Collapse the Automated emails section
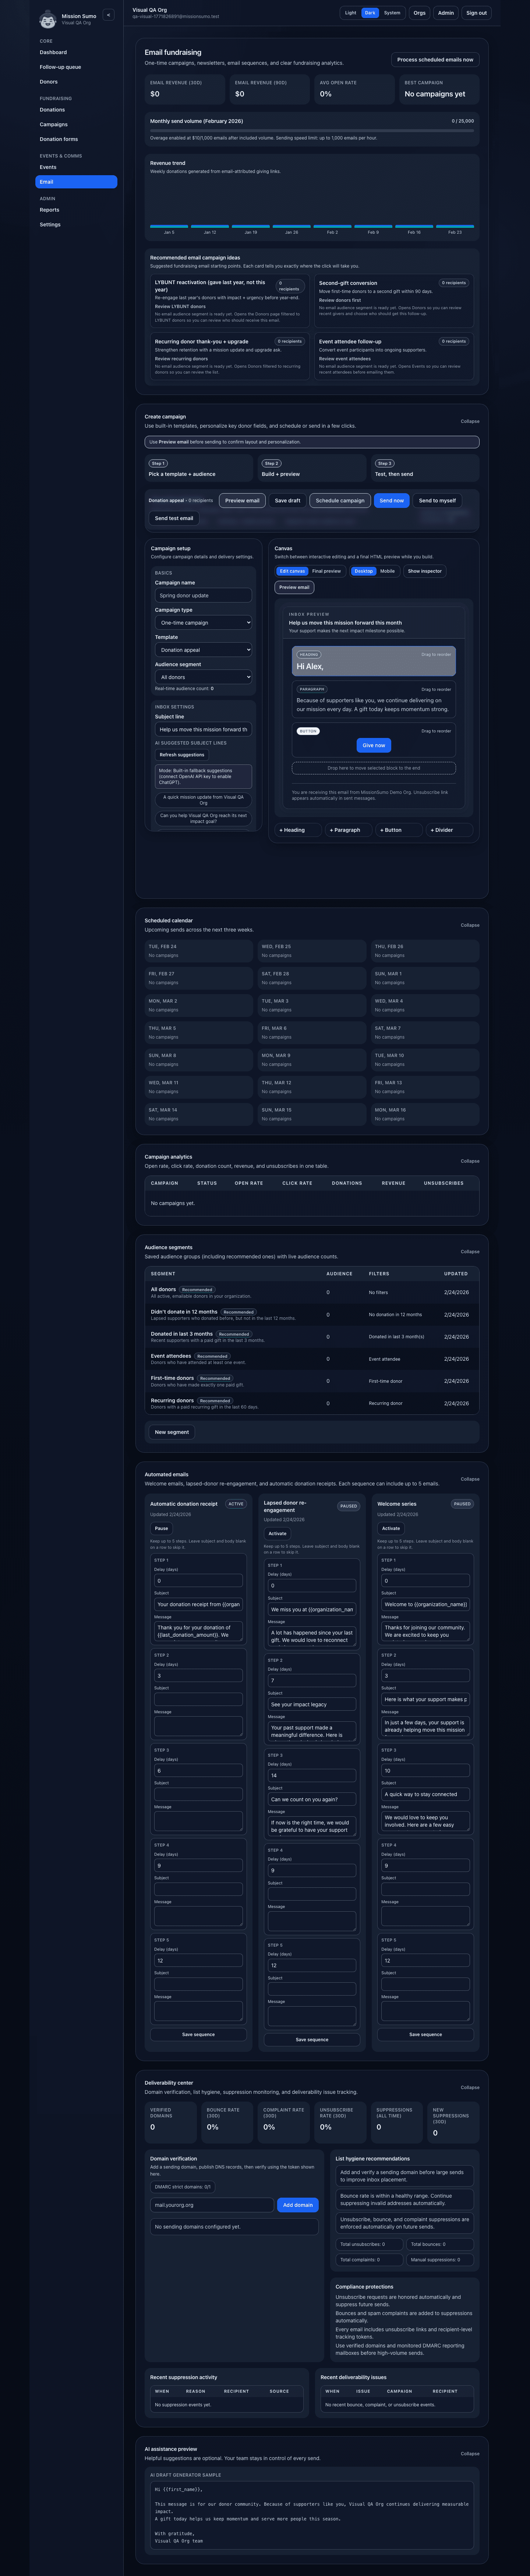Image resolution: width=530 pixels, height=2576 pixels. [x=470, y=1479]
